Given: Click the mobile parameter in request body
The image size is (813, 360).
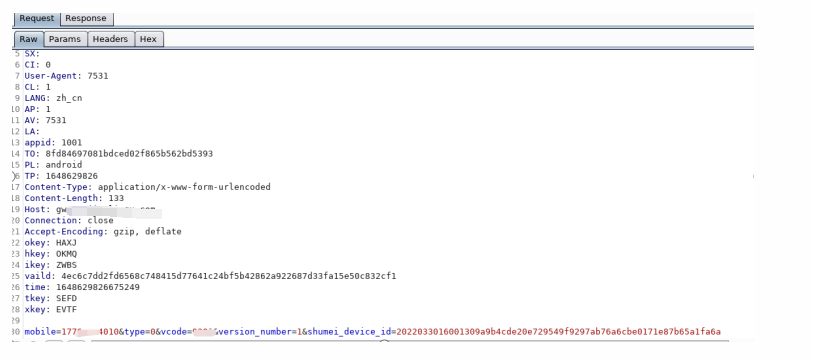Looking at the screenshot, I should tap(72, 331).
